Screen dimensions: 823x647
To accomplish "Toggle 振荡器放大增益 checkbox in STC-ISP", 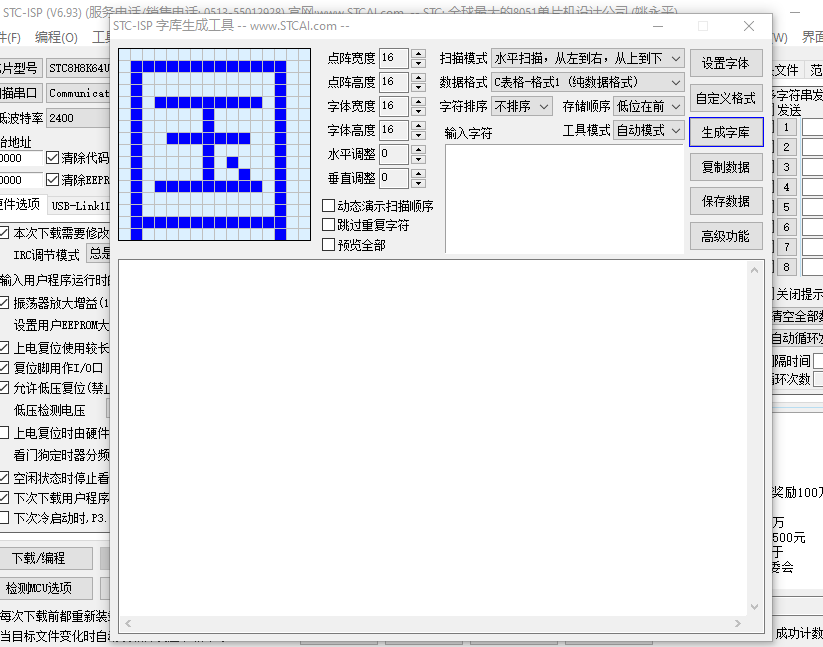I will coord(4,303).
